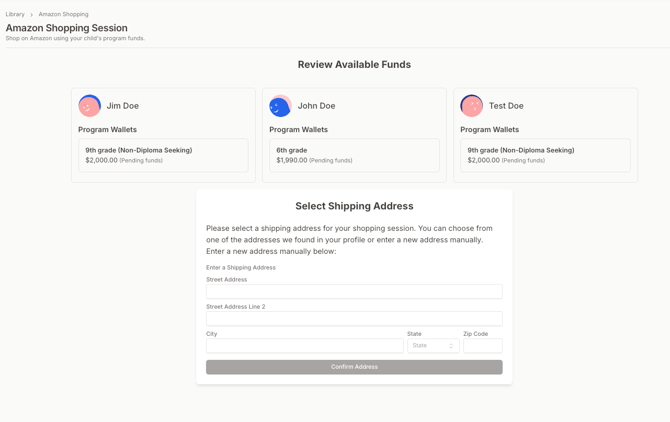The image size is (670, 422).
Task: Select the City input box
Action: (x=304, y=346)
